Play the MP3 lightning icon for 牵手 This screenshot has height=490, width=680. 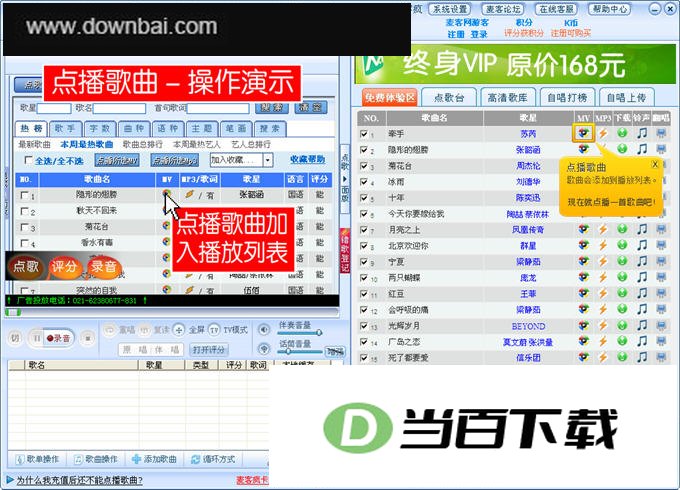point(603,133)
